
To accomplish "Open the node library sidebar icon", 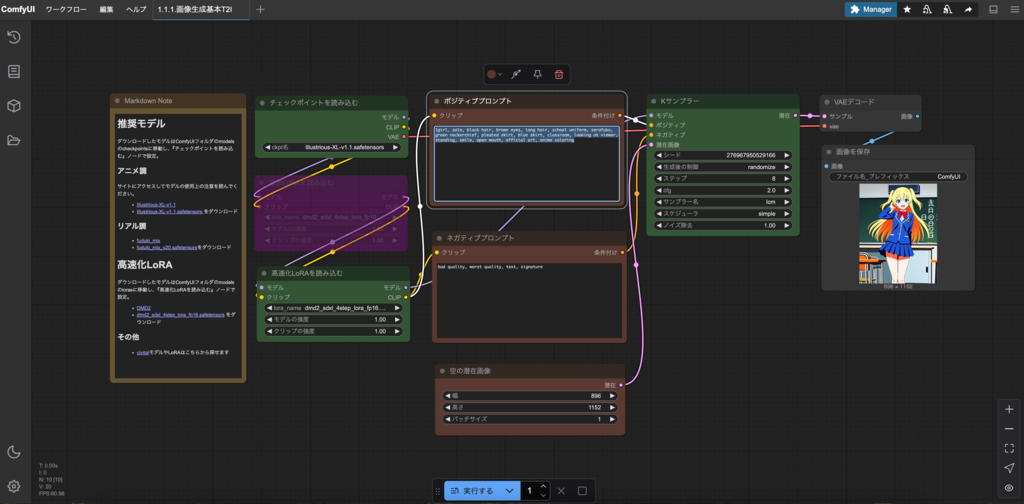I will click(14, 72).
